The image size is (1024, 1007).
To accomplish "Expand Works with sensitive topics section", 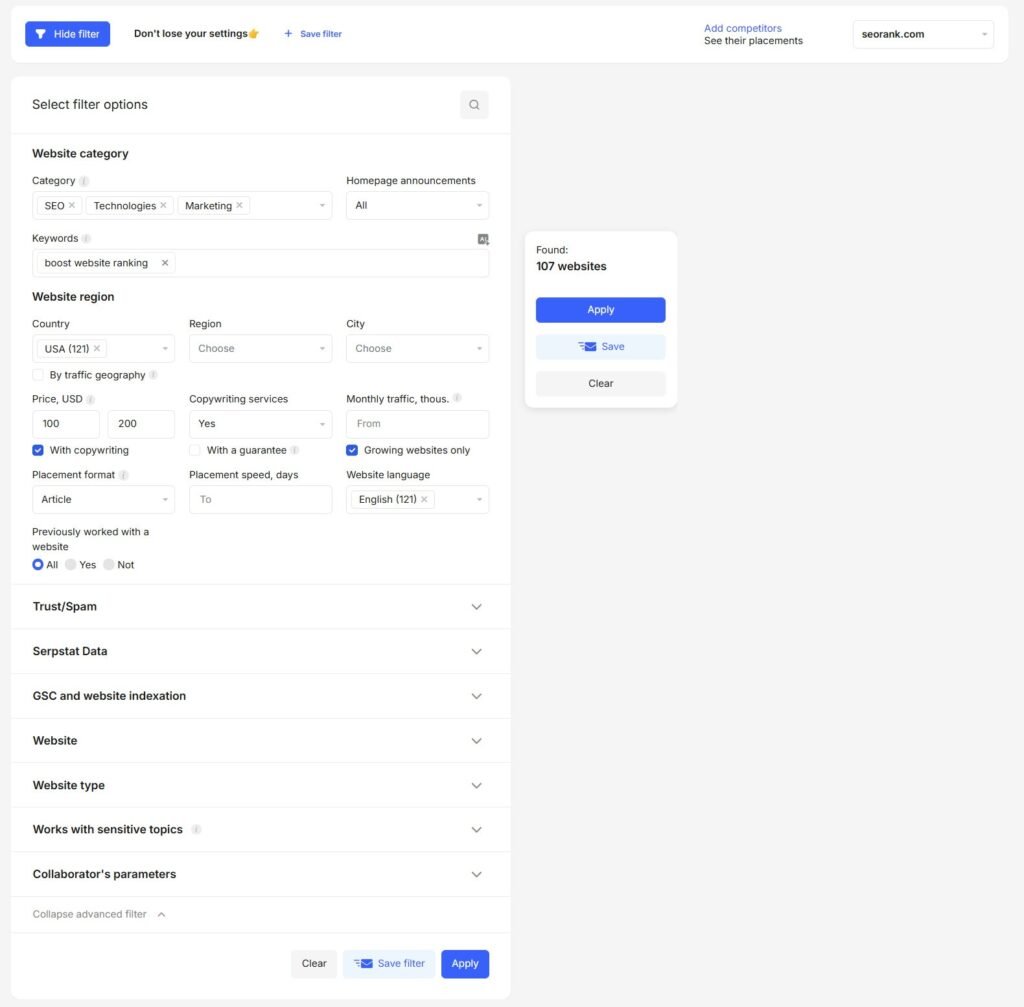I will point(261,829).
